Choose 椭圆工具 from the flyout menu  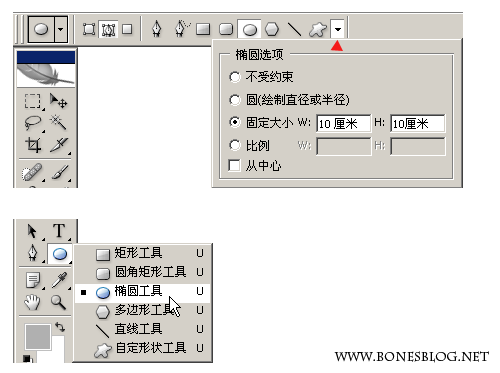[x=143, y=292]
